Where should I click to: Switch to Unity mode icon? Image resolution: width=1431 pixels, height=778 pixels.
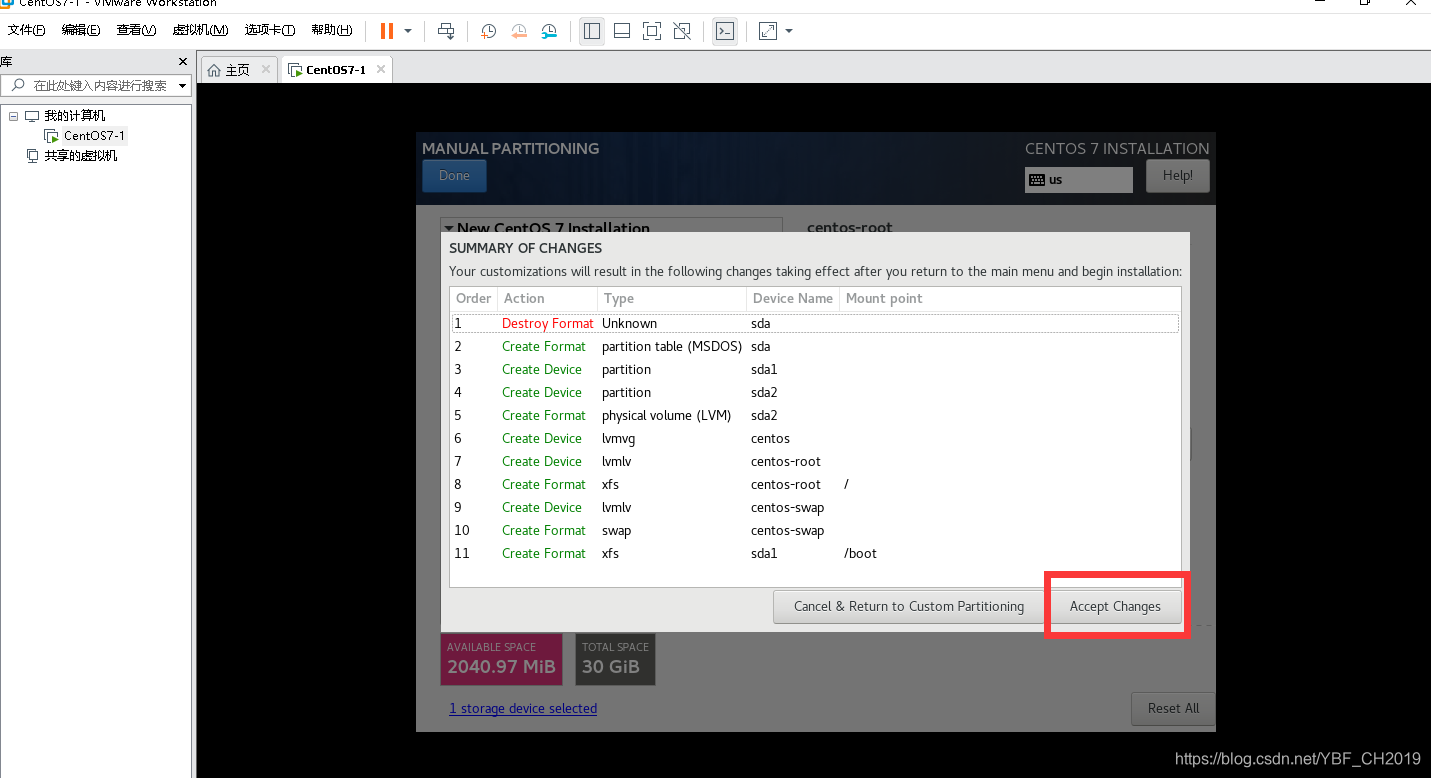tap(682, 31)
